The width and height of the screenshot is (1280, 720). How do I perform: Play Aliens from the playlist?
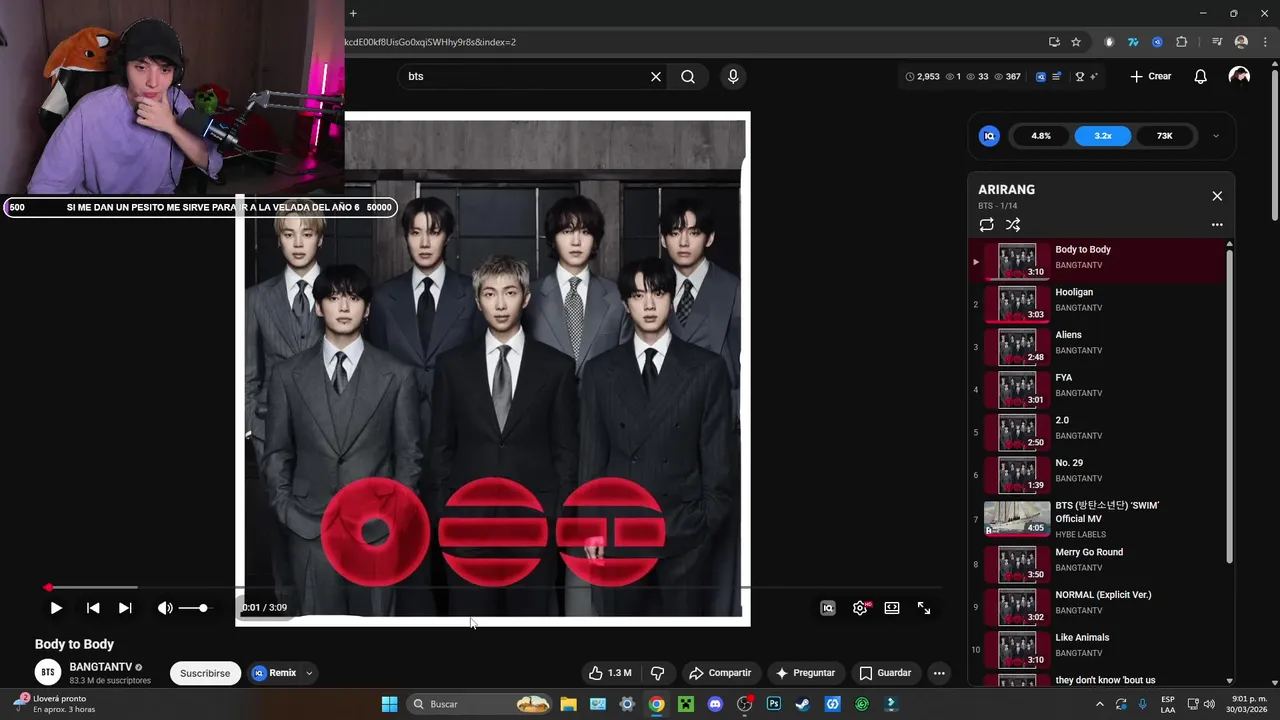[1097, 347]
